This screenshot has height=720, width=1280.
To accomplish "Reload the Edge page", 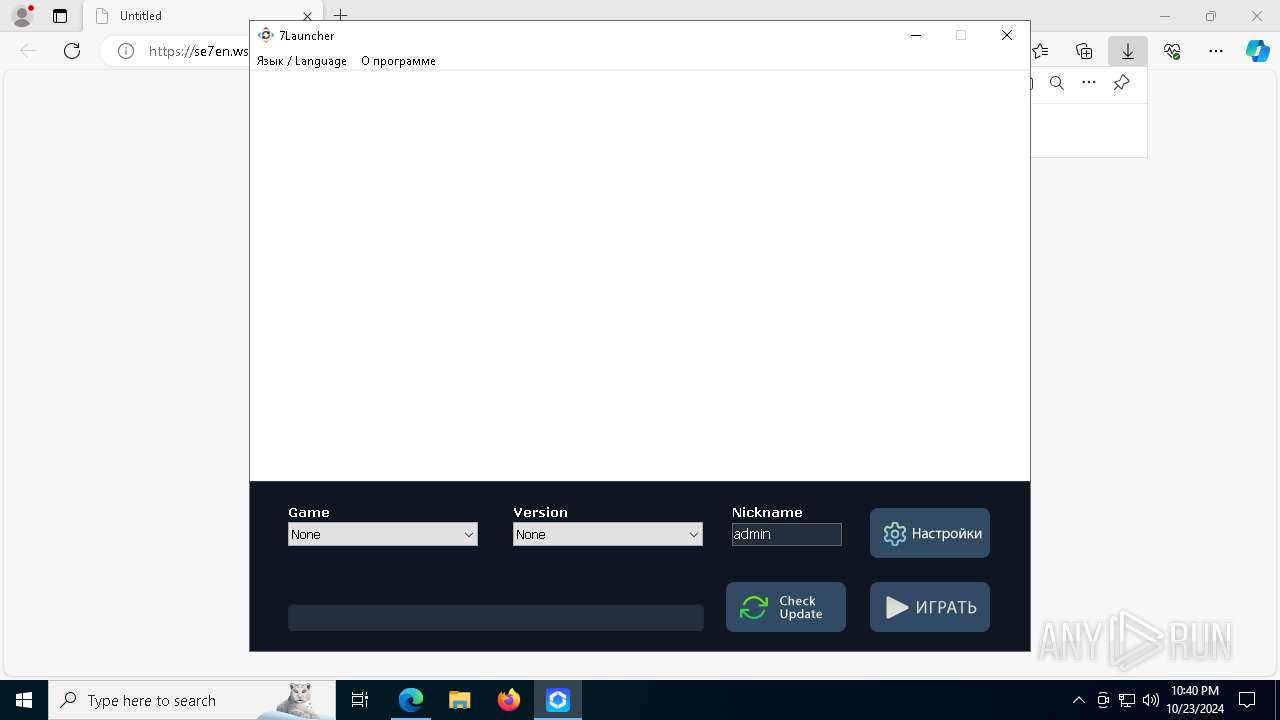I will (x=72, y=51).
